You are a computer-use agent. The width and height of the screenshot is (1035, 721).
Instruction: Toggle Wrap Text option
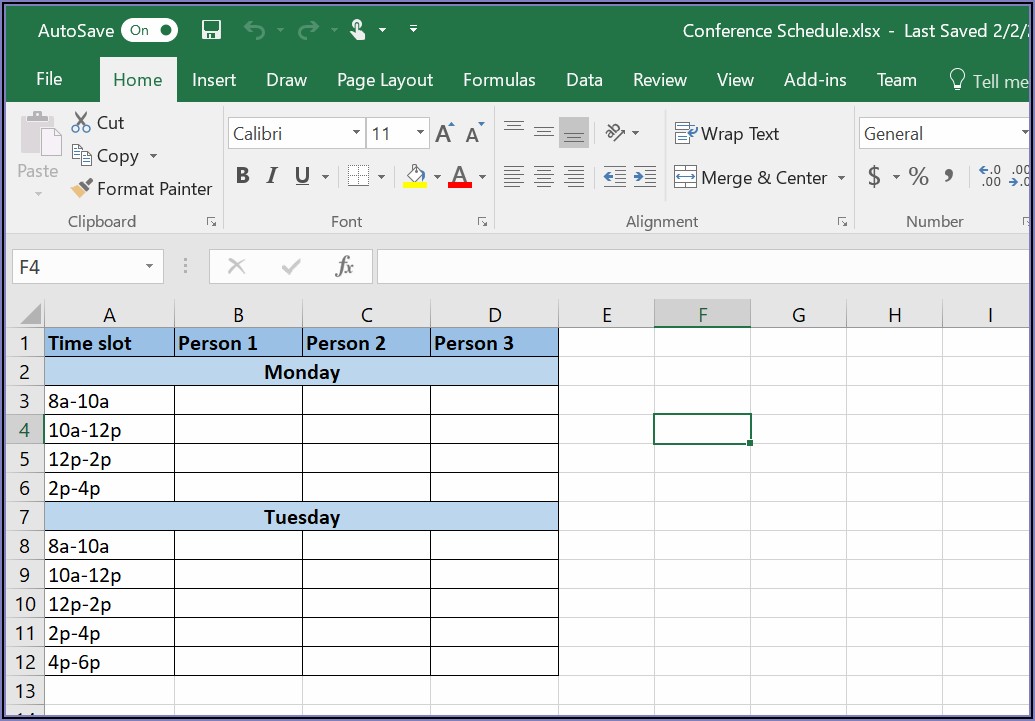pyautogui.click(x=727, y=133)
